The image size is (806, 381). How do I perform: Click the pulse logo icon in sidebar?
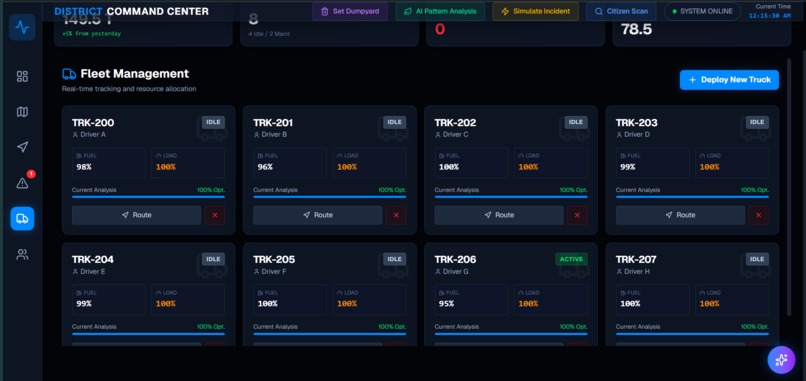[22, 27]
